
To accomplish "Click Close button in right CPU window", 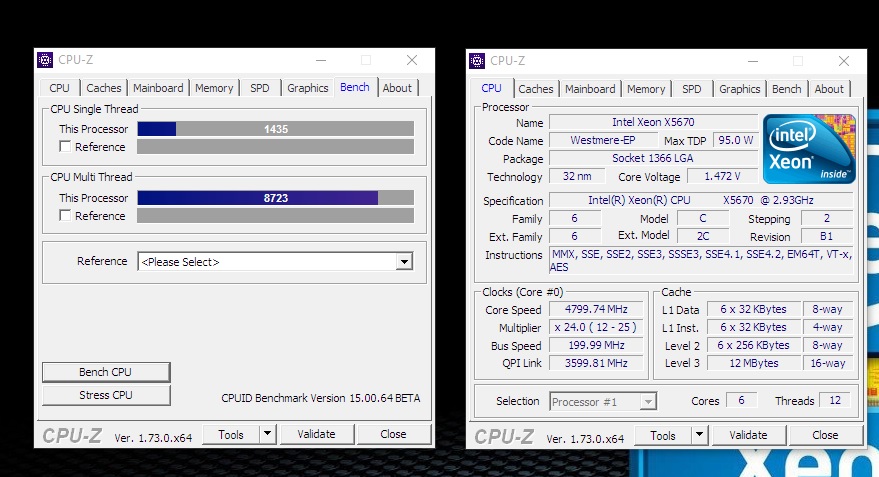I will pyautogui.click(x=825, y=436).
